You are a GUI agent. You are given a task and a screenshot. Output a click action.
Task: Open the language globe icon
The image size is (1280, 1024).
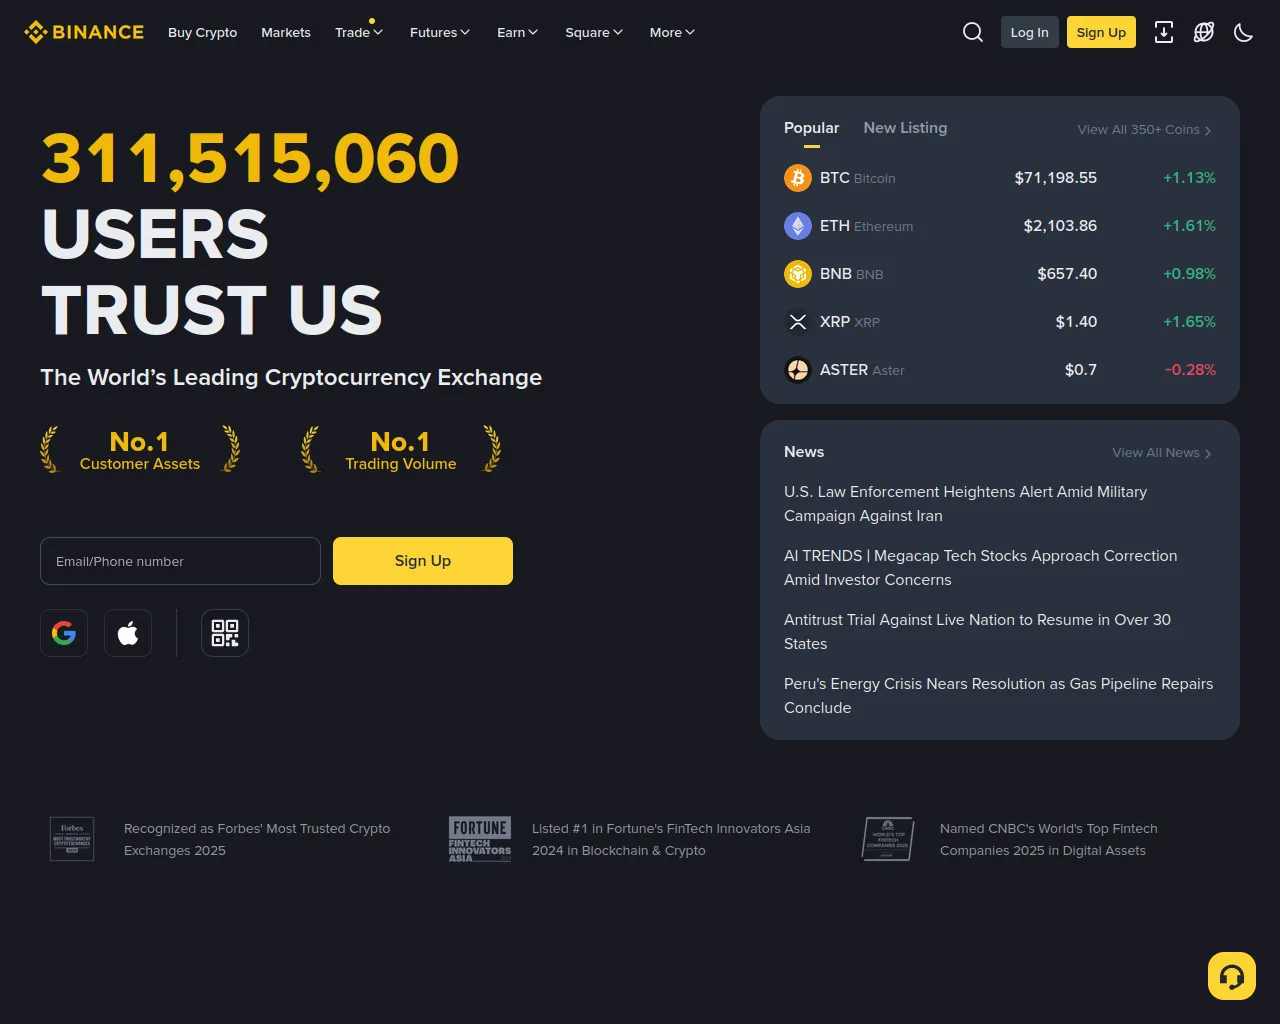coord(1204,32)
